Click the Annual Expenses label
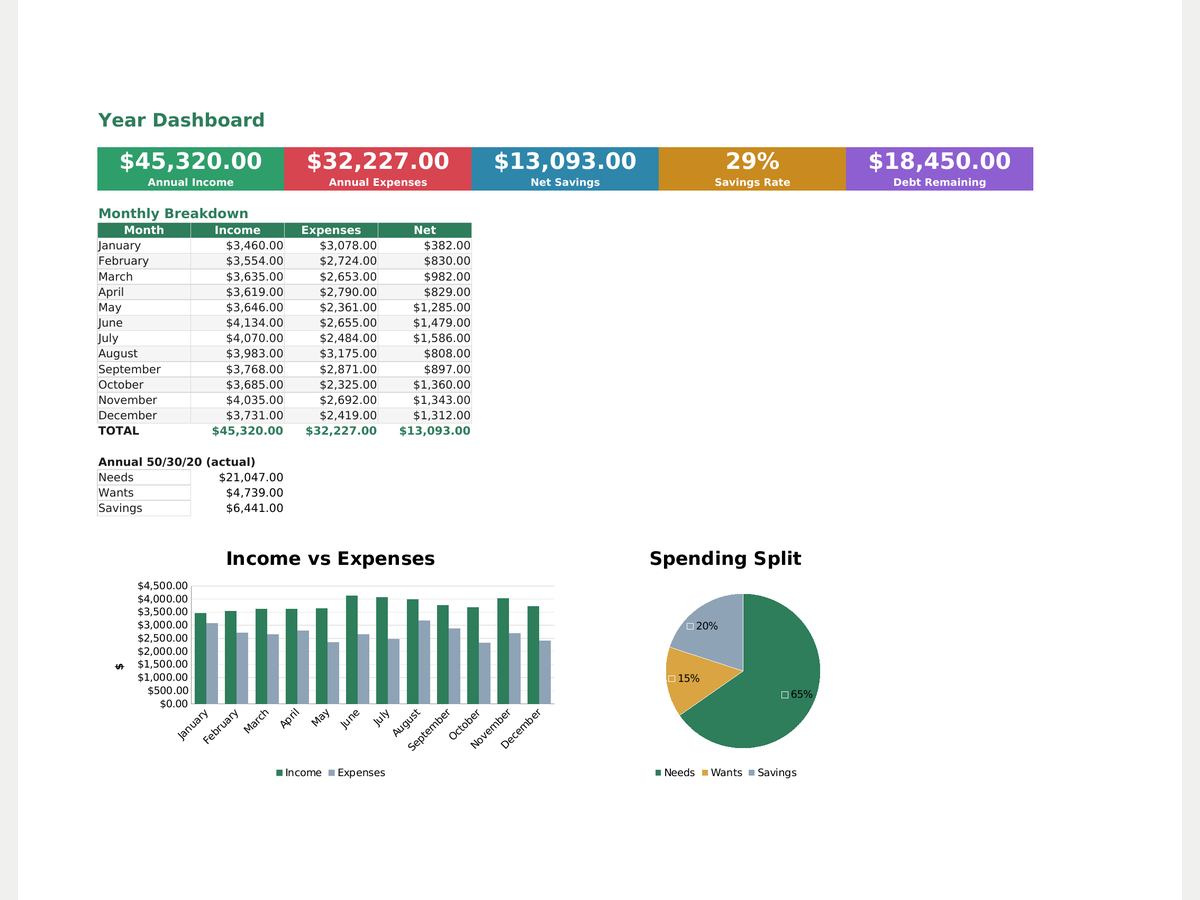1200x900 pixels. click(x=378, y=183)
